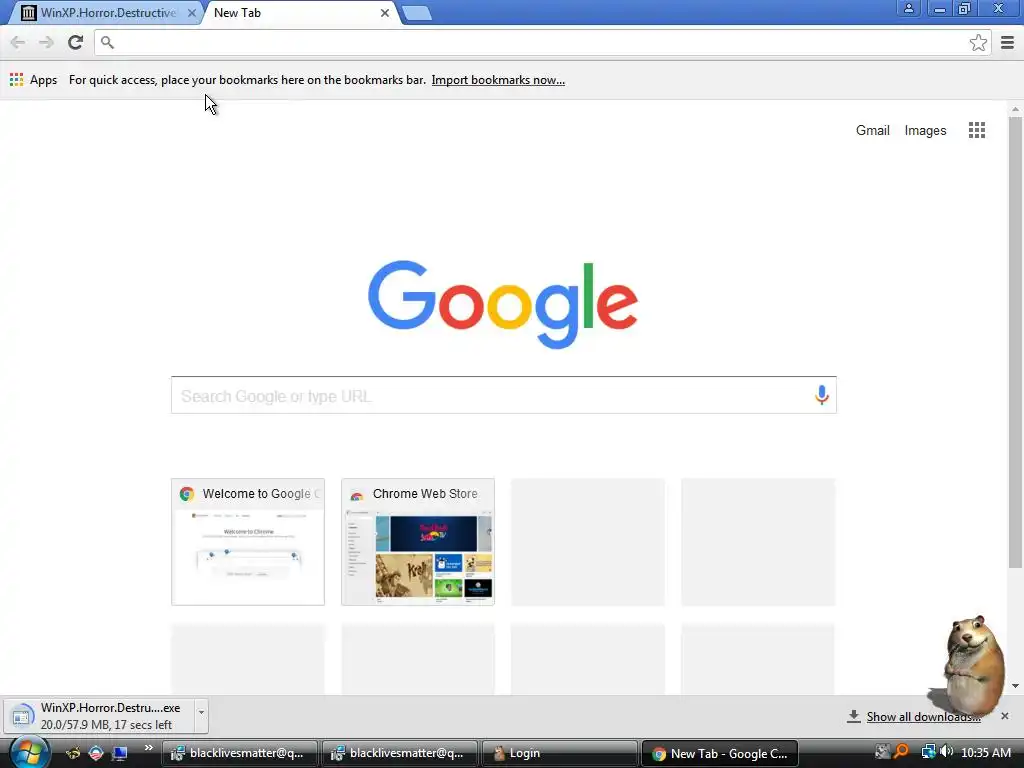Reload the current page
The width and height of the screenshot is (1024, 768).
pyautogui.click(x=75, y=42)
